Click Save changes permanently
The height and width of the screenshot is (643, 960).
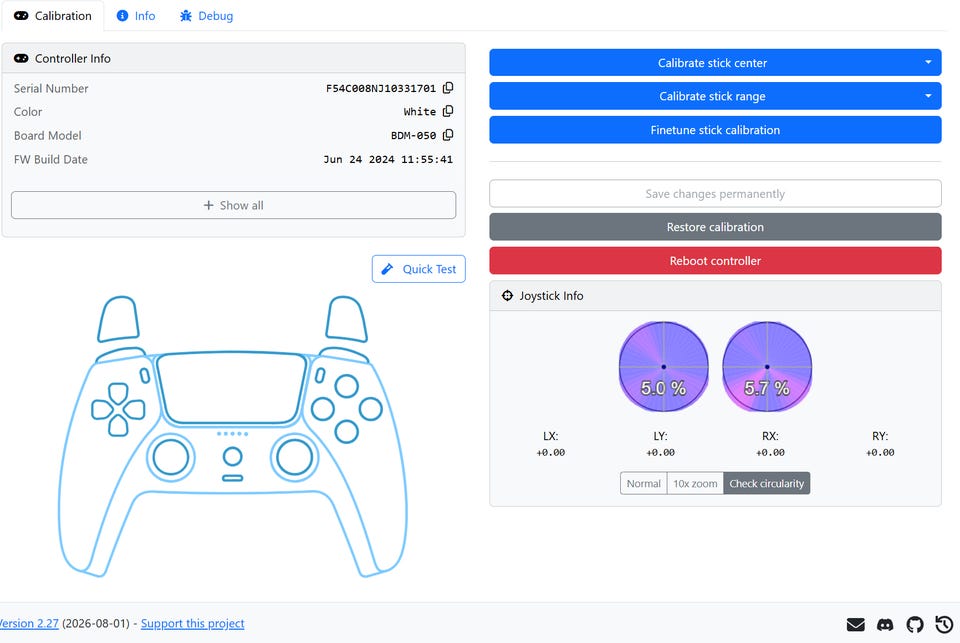715,194
